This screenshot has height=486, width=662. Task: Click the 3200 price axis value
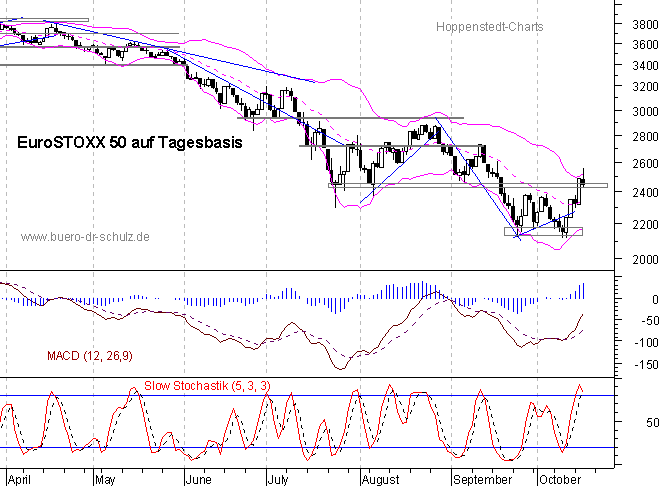click(x=645, y=87)
